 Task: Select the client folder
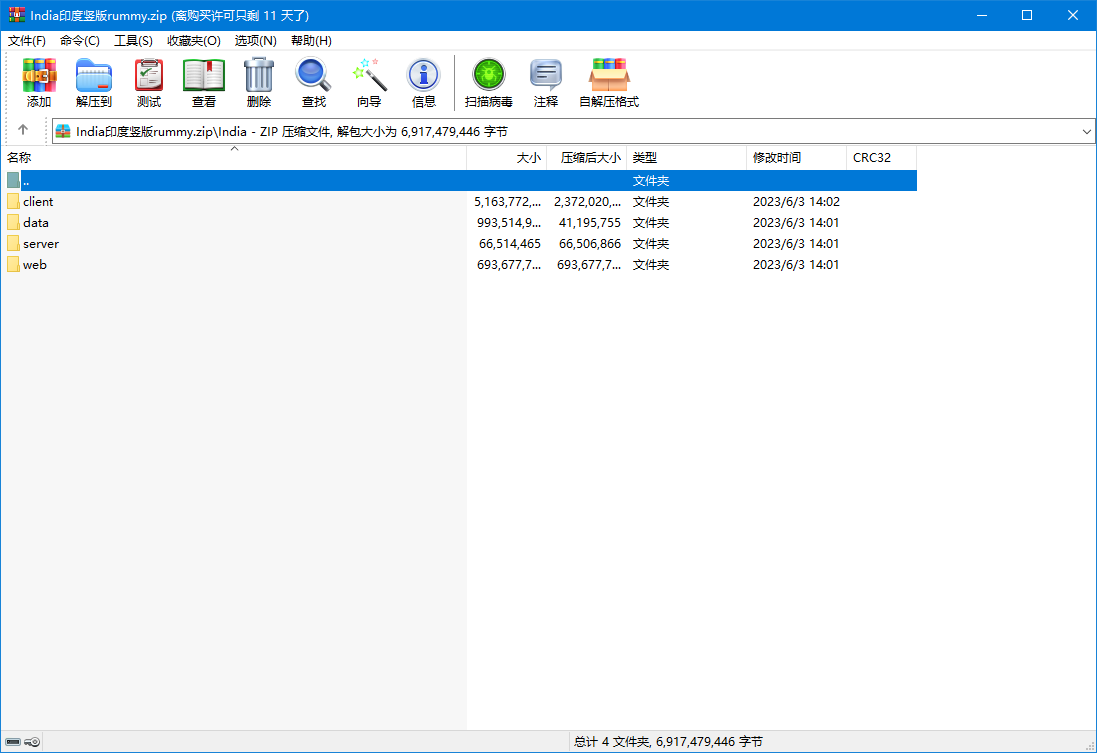tap(38, 202)
